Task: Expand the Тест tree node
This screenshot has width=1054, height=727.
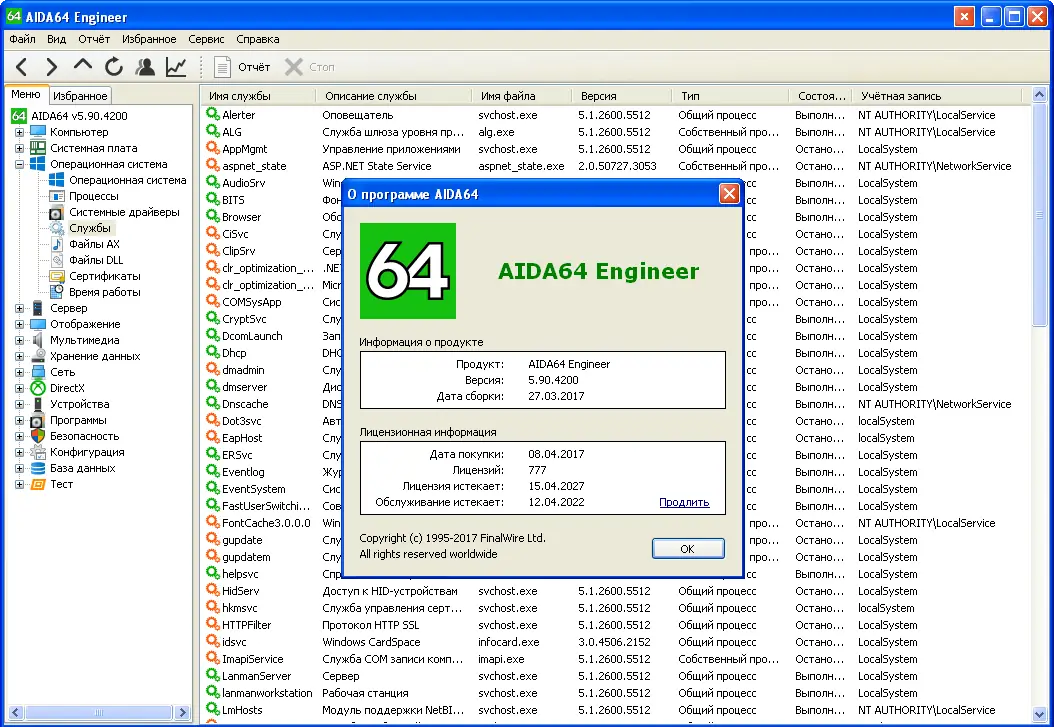Action: [x=19, y=484]
